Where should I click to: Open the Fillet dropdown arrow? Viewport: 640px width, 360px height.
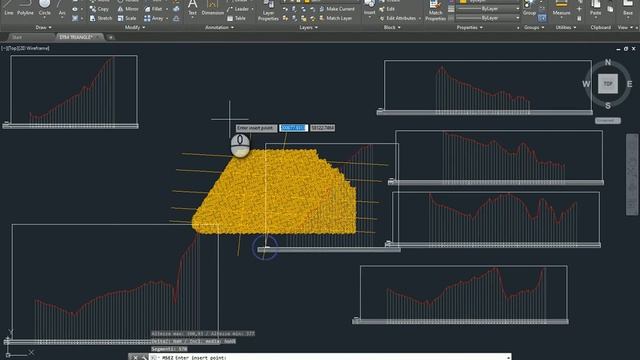click(167, 9)
